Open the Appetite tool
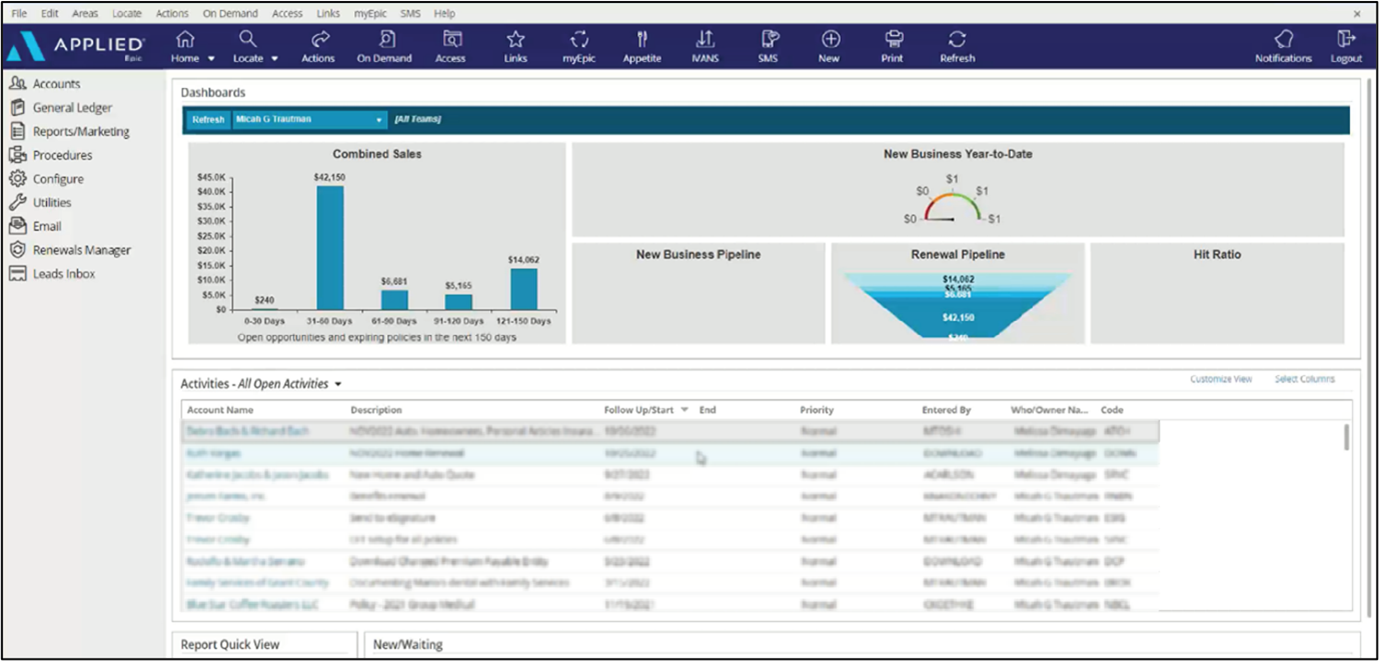This screenshot has height=661, width=1379. [x=642, y=40]
